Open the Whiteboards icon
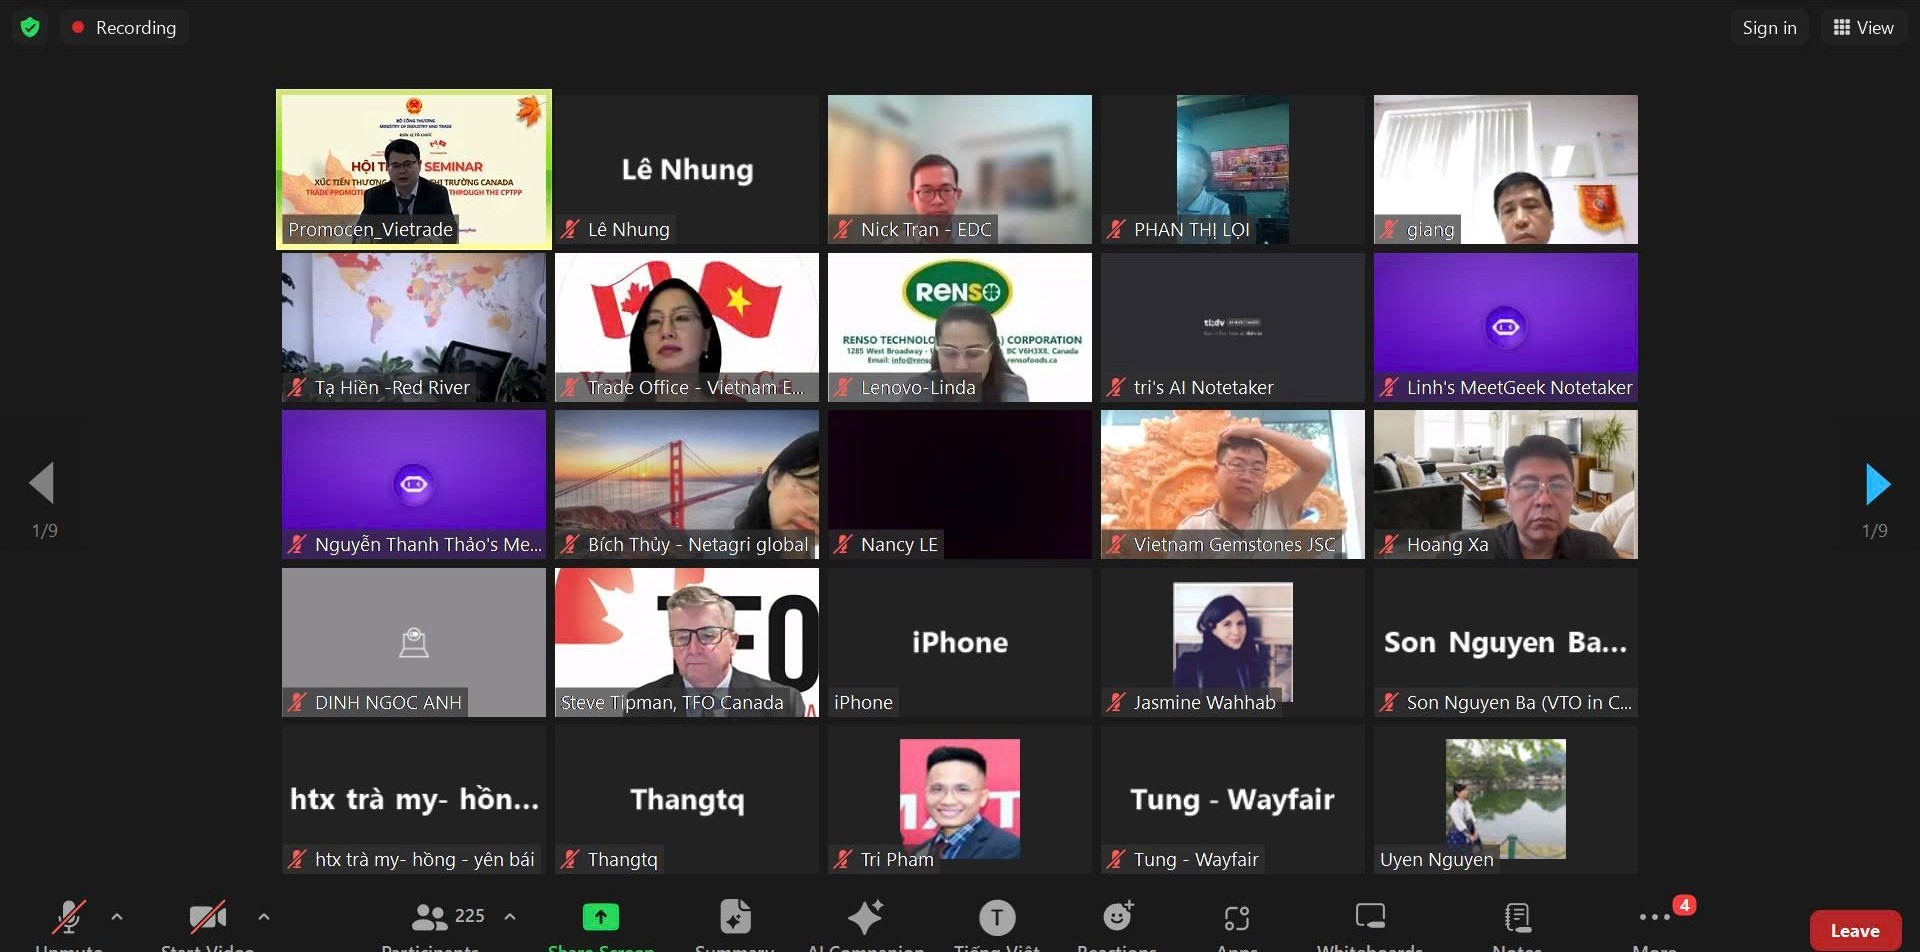Screen dimensions: 1920x952 (1370, 917)
